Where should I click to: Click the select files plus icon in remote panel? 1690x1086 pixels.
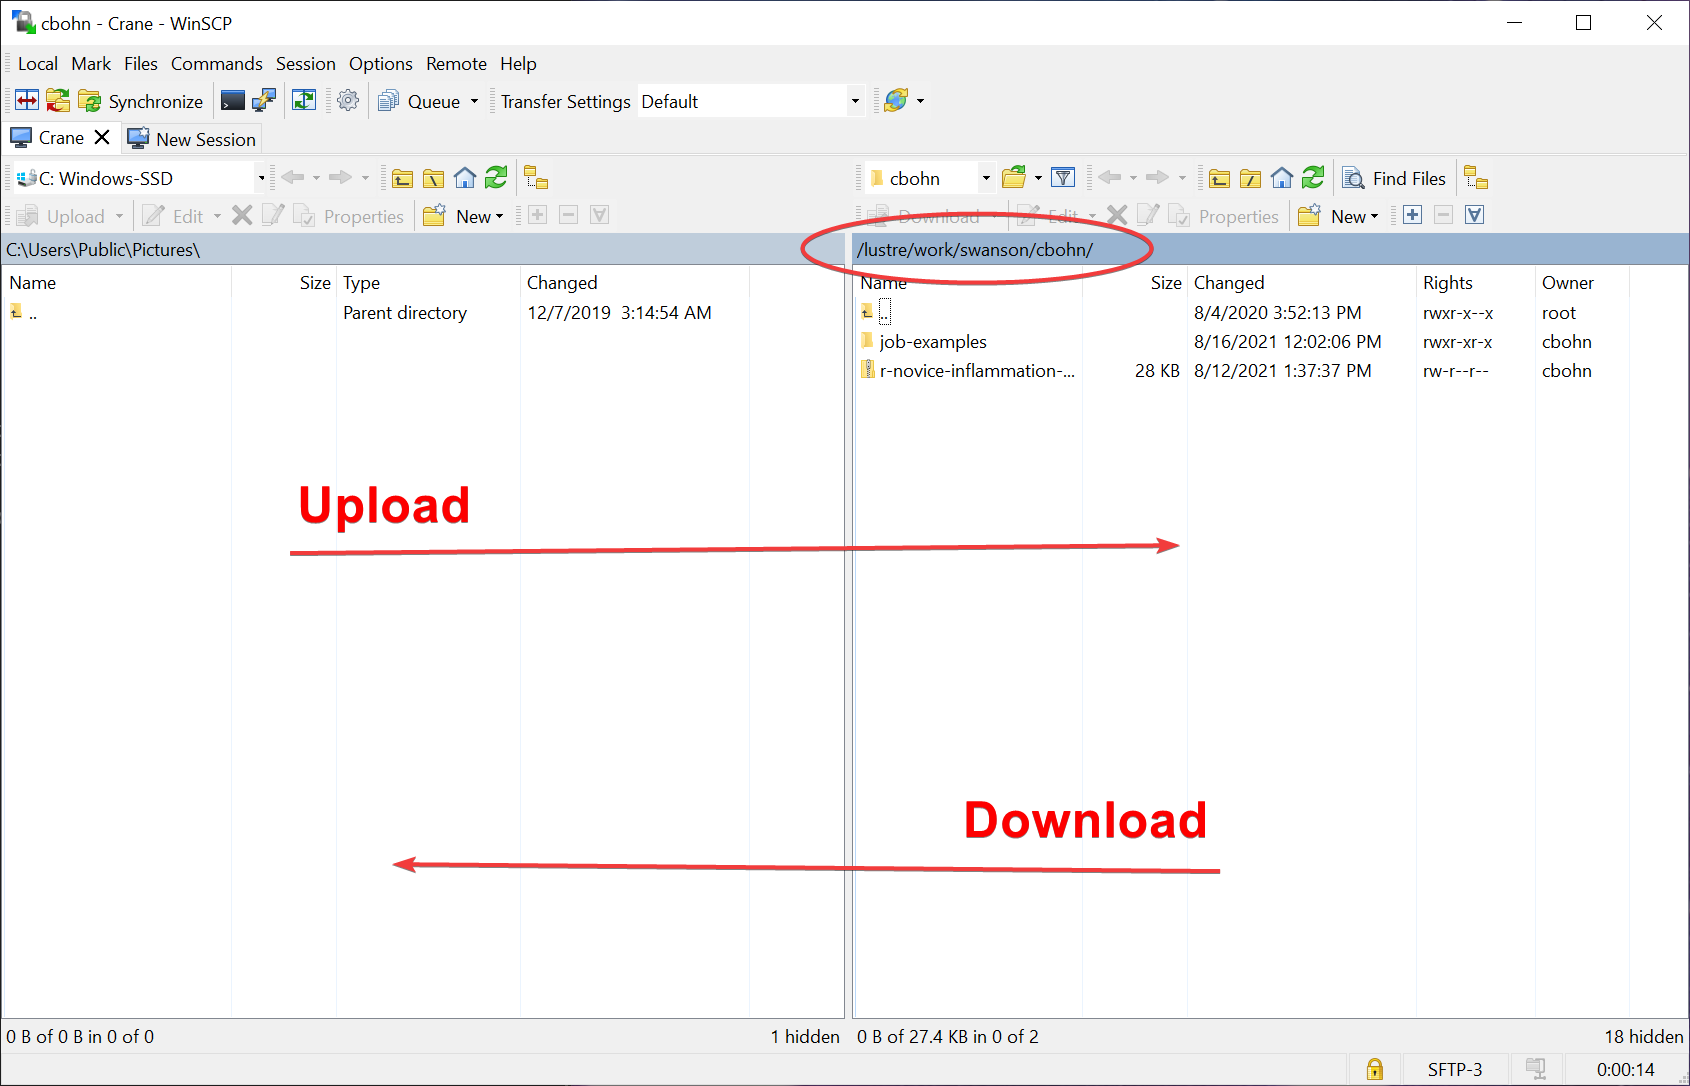coord(1412,216)
